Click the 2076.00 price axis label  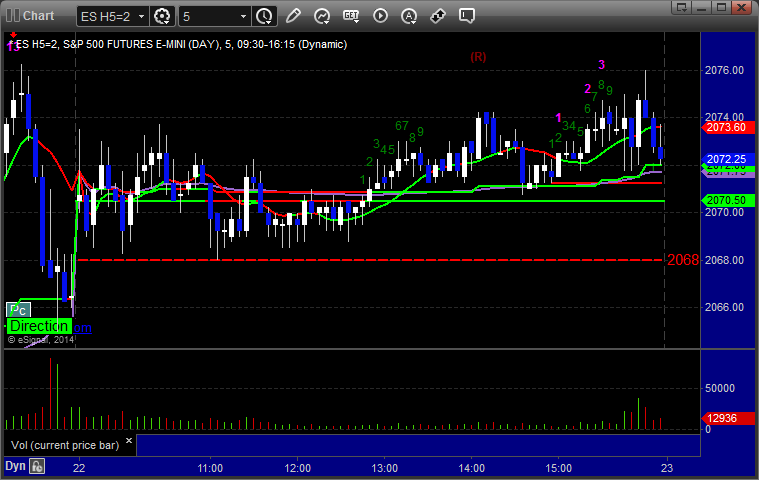(x=724, y=71)
